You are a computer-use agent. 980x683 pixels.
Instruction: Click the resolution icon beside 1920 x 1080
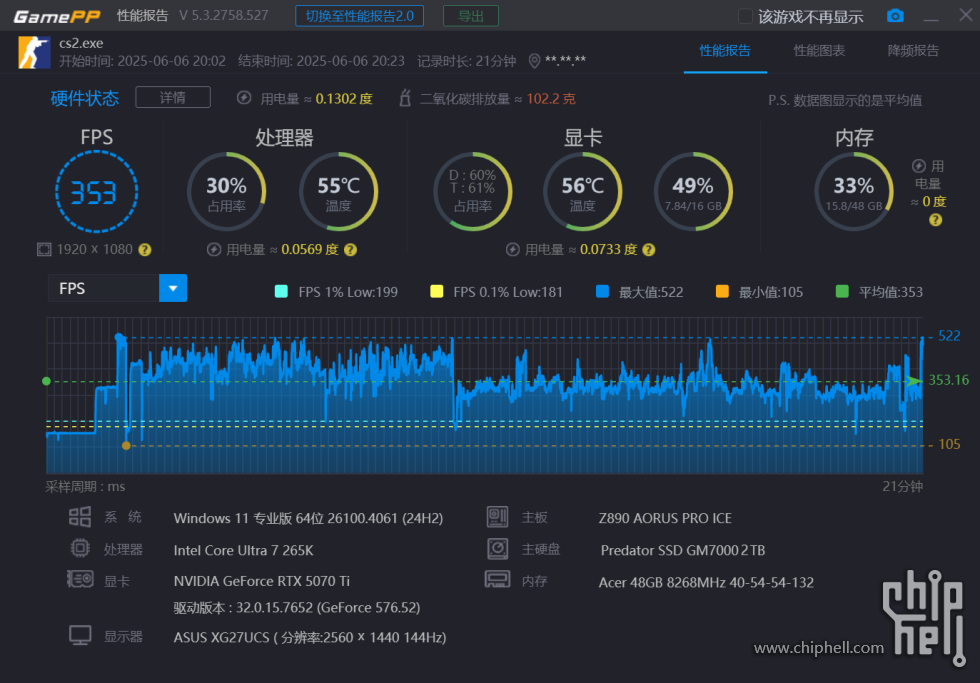tap(44, 250)
